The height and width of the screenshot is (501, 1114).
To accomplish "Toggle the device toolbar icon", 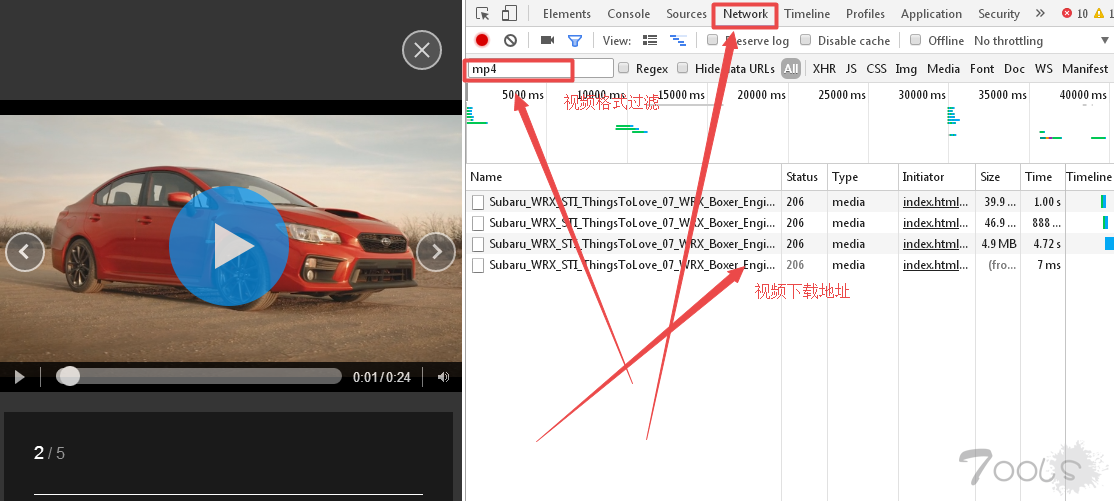I will tap(509, 14).
